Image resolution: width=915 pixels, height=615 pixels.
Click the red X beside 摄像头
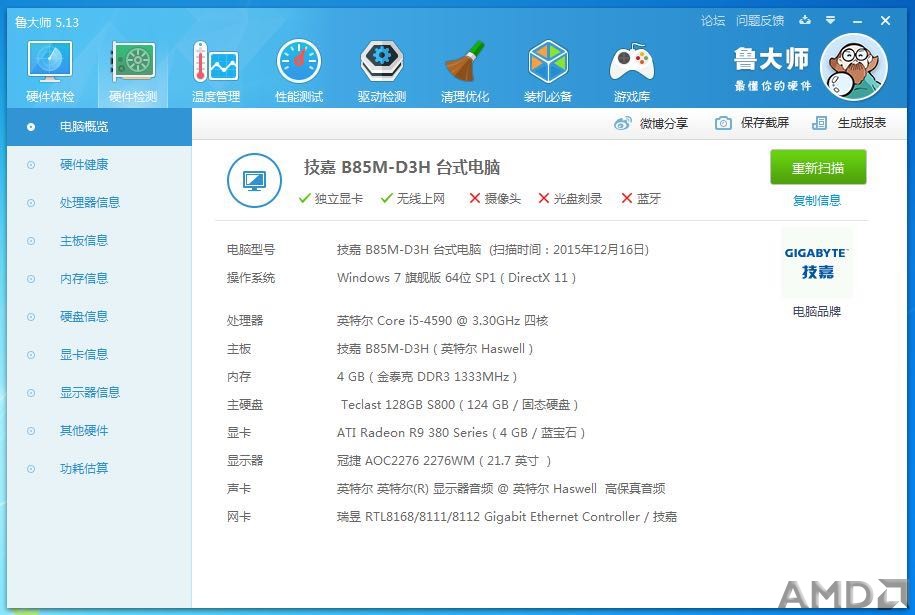pyautogui.click(x=474, y=198)
